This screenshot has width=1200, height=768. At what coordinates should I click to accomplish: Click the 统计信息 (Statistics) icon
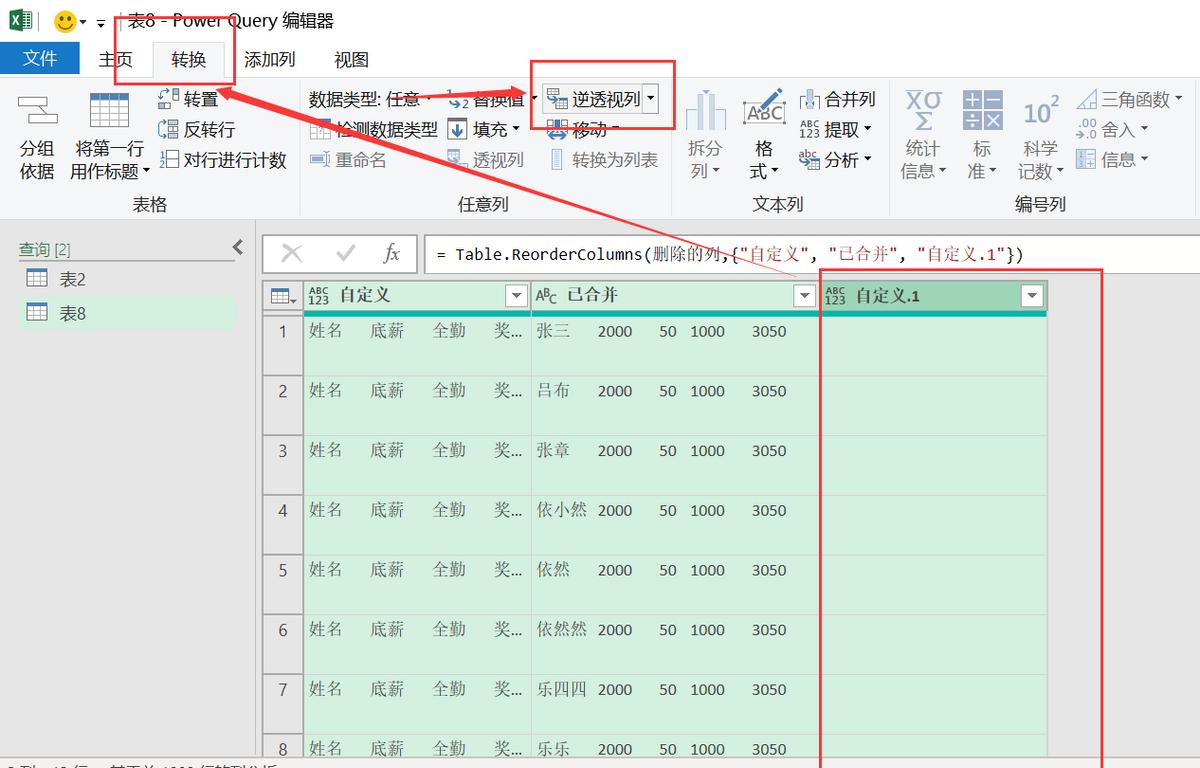[921, 130]
